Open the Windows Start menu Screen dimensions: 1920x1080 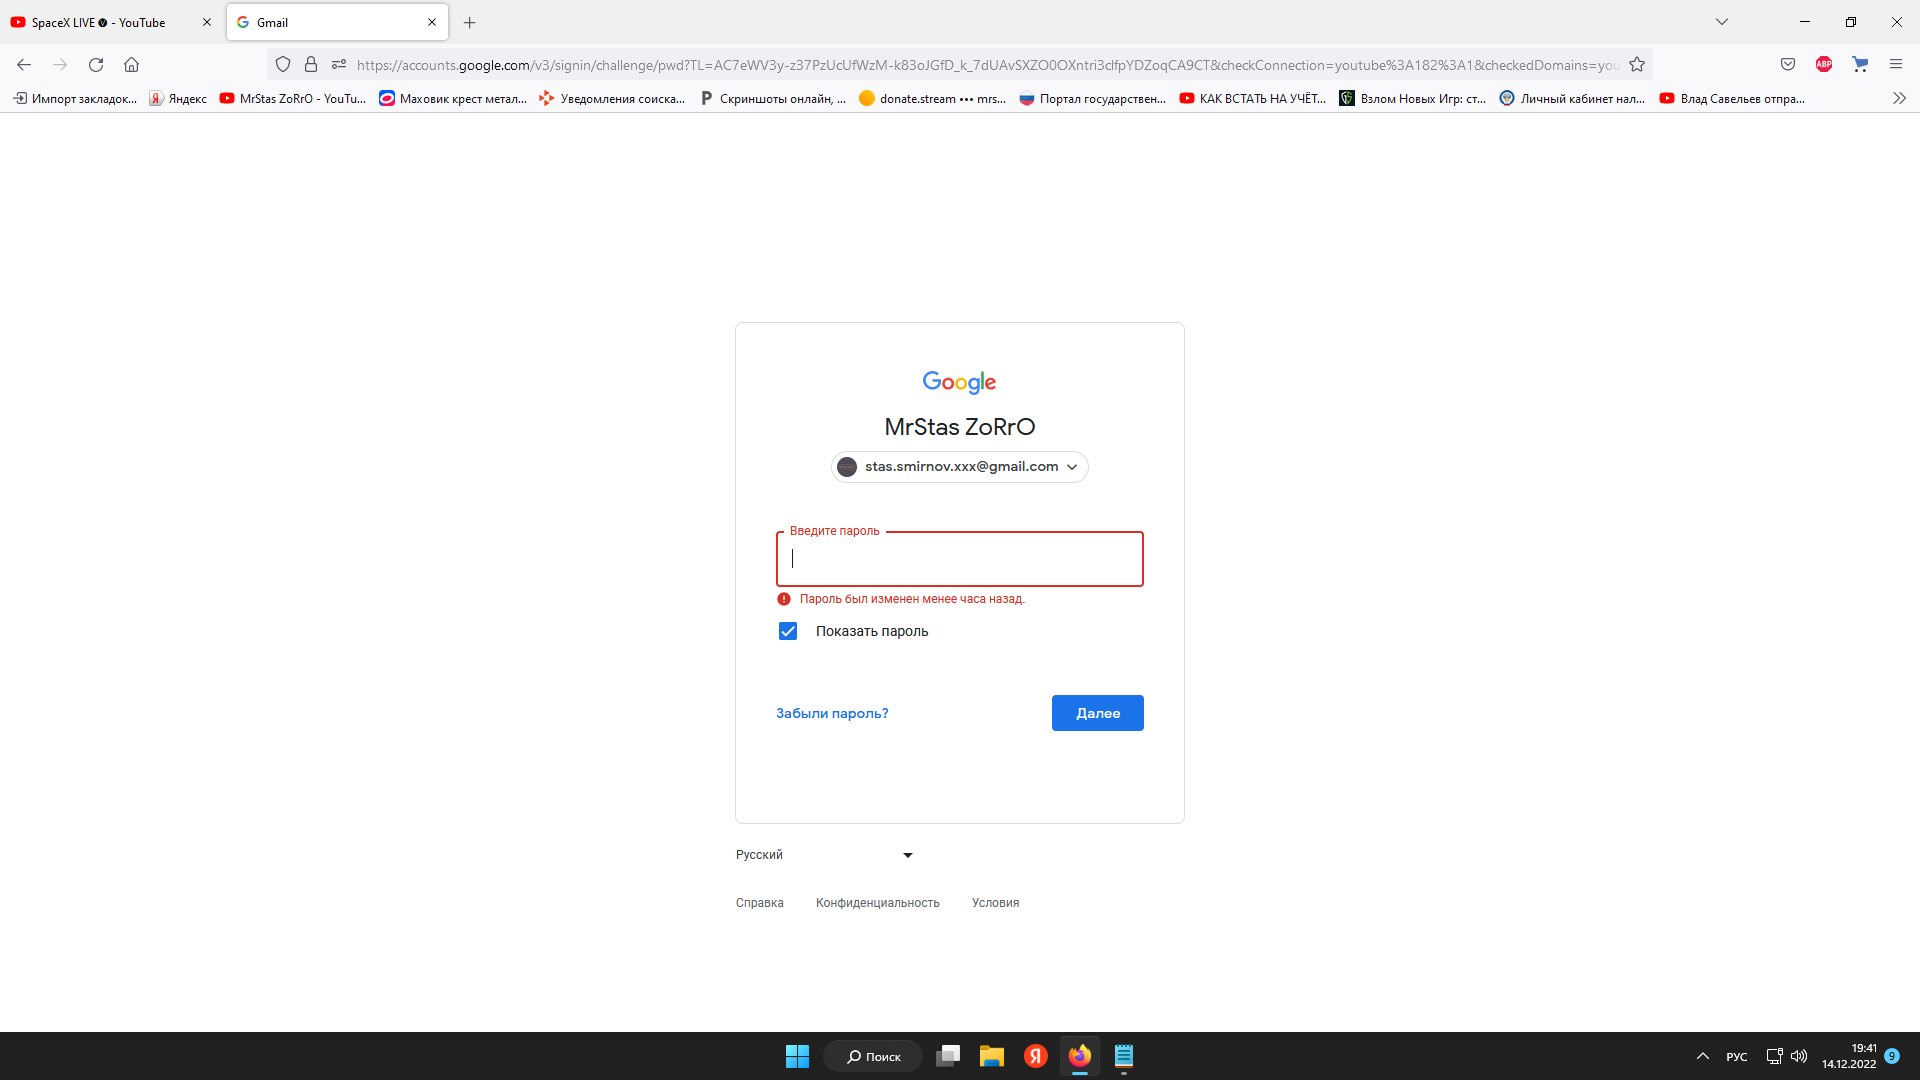[797, 1056]
